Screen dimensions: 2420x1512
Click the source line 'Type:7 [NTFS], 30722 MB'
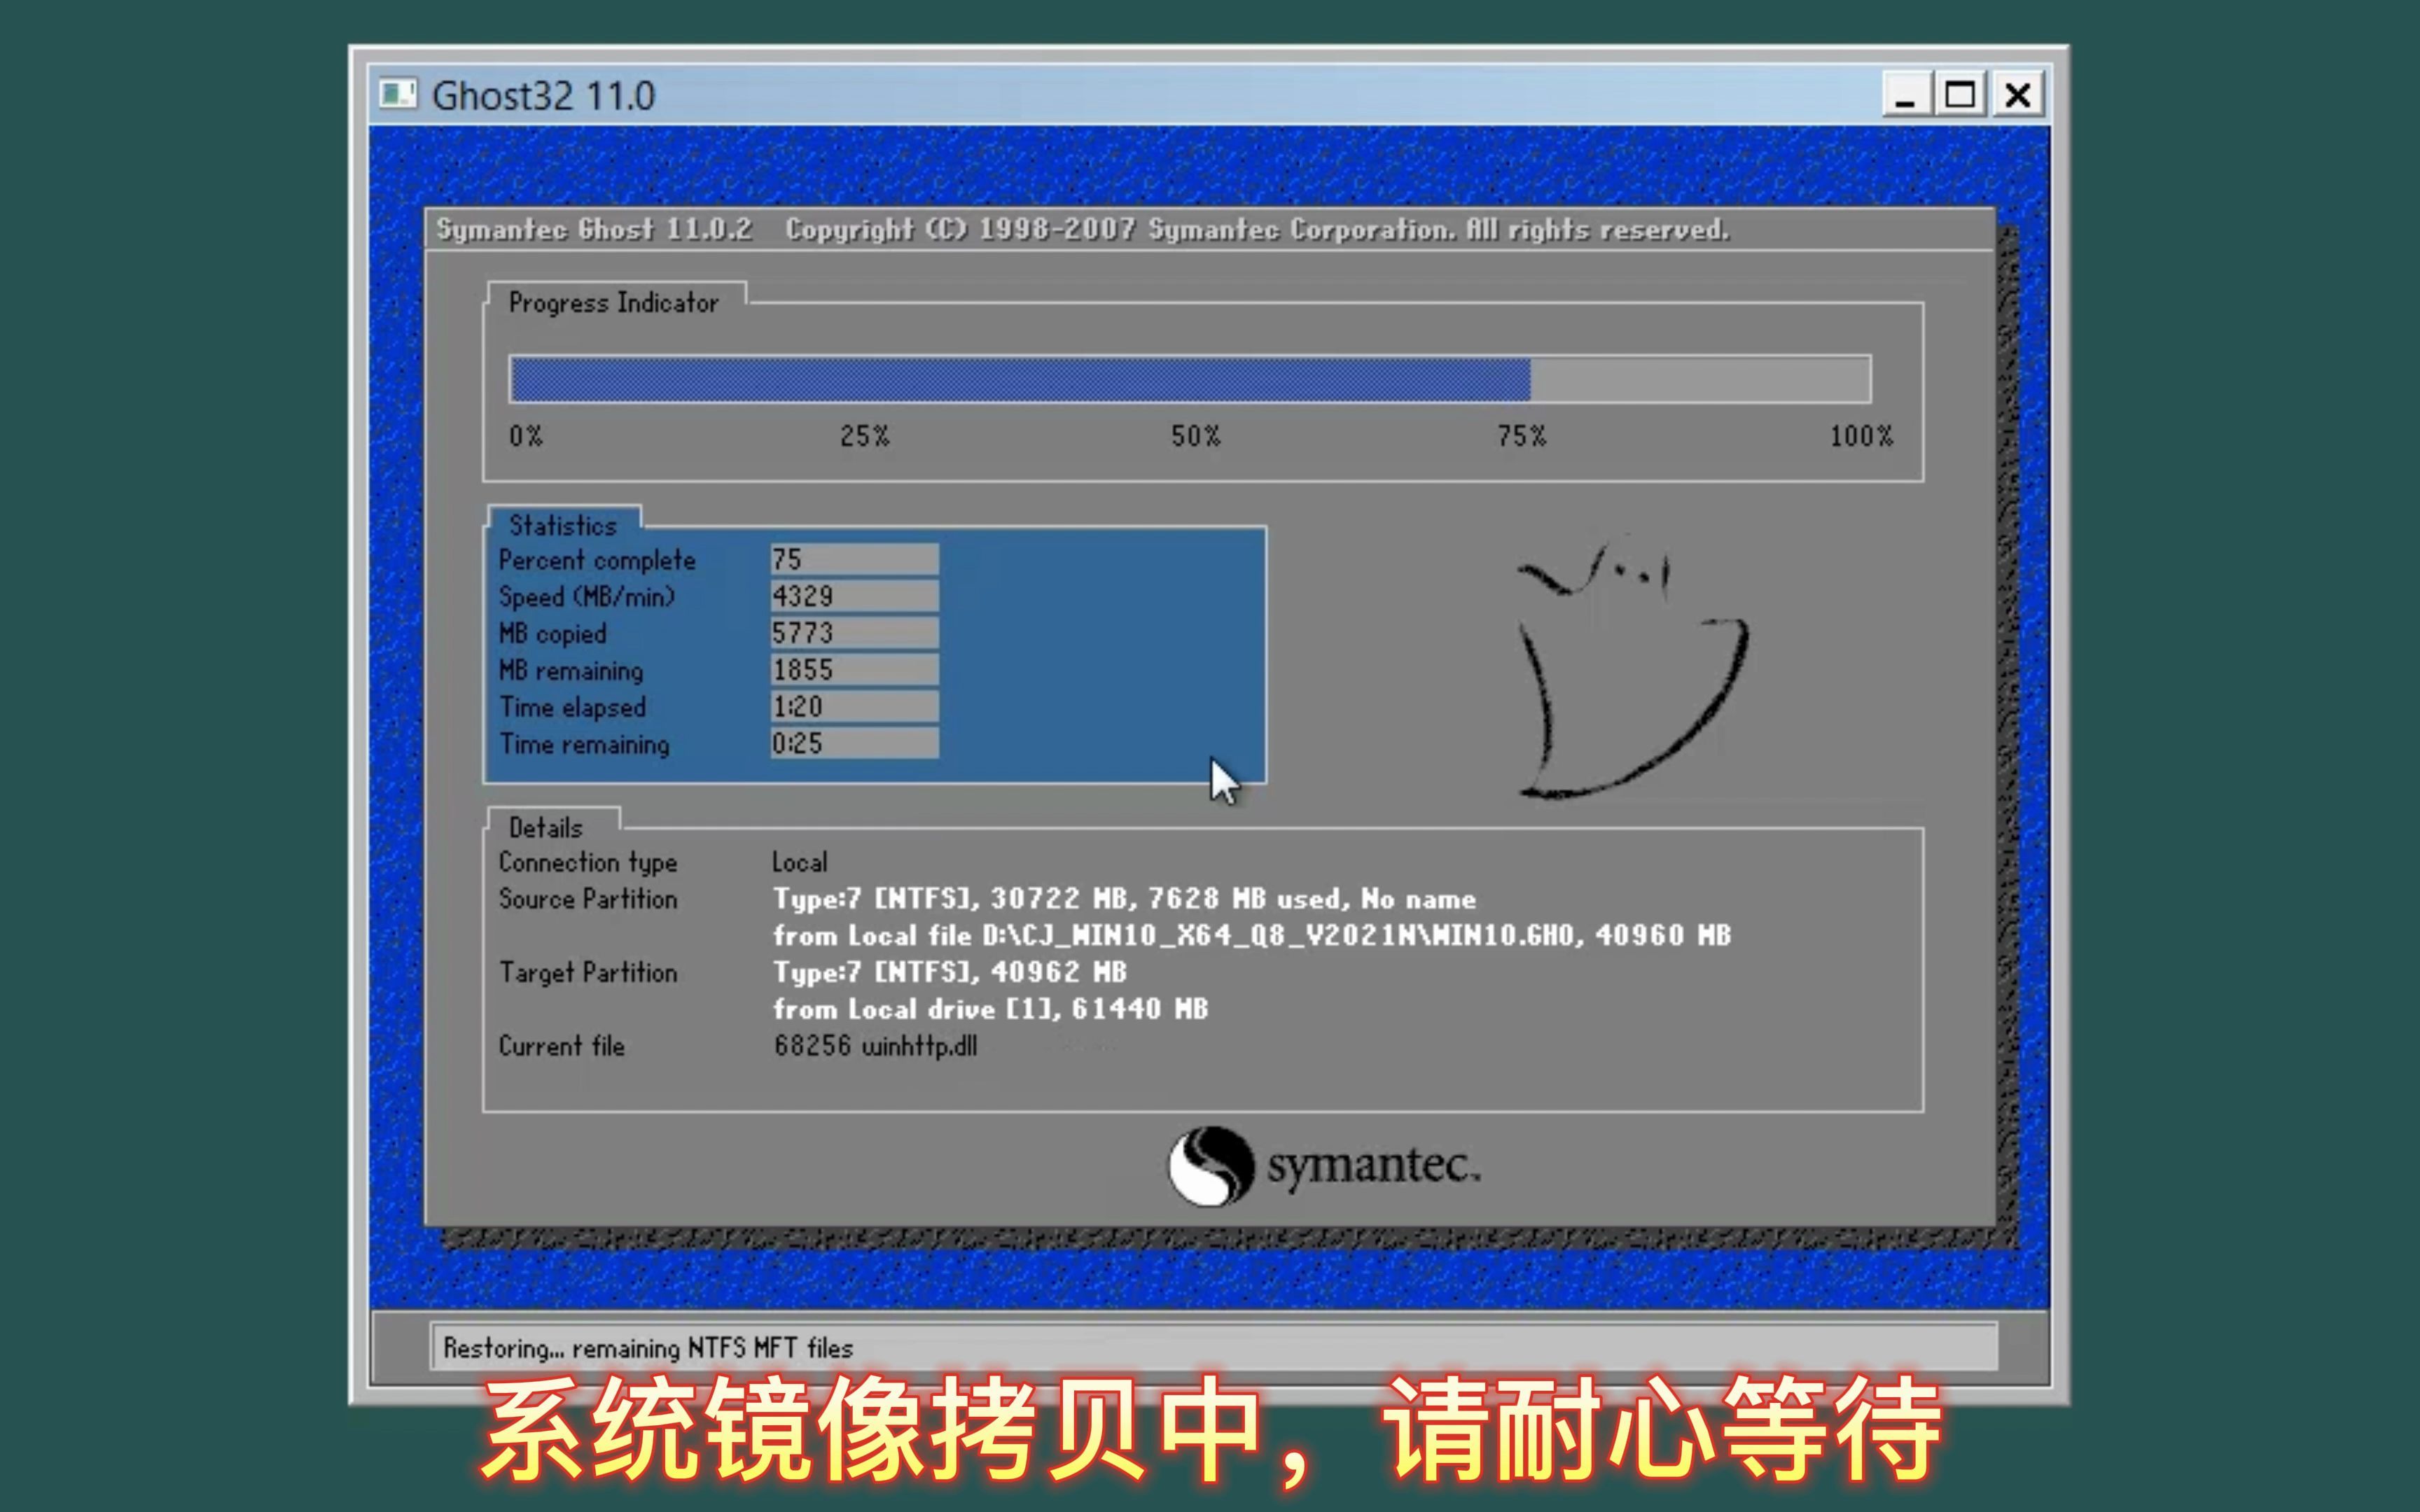pyautogui.click(x=1124, y=899)
